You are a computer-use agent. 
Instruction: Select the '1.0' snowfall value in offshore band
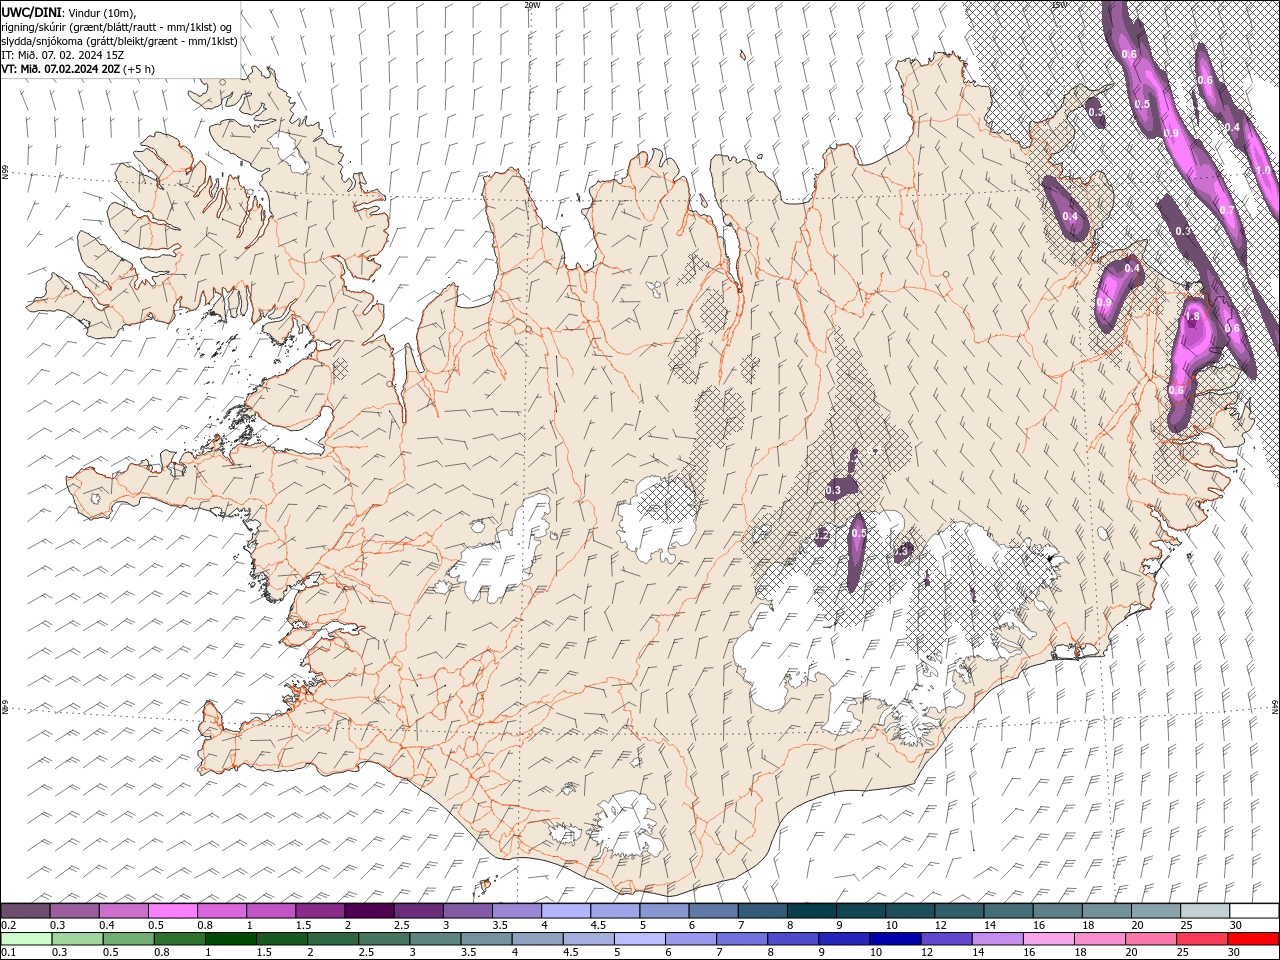coord(1264,171)
